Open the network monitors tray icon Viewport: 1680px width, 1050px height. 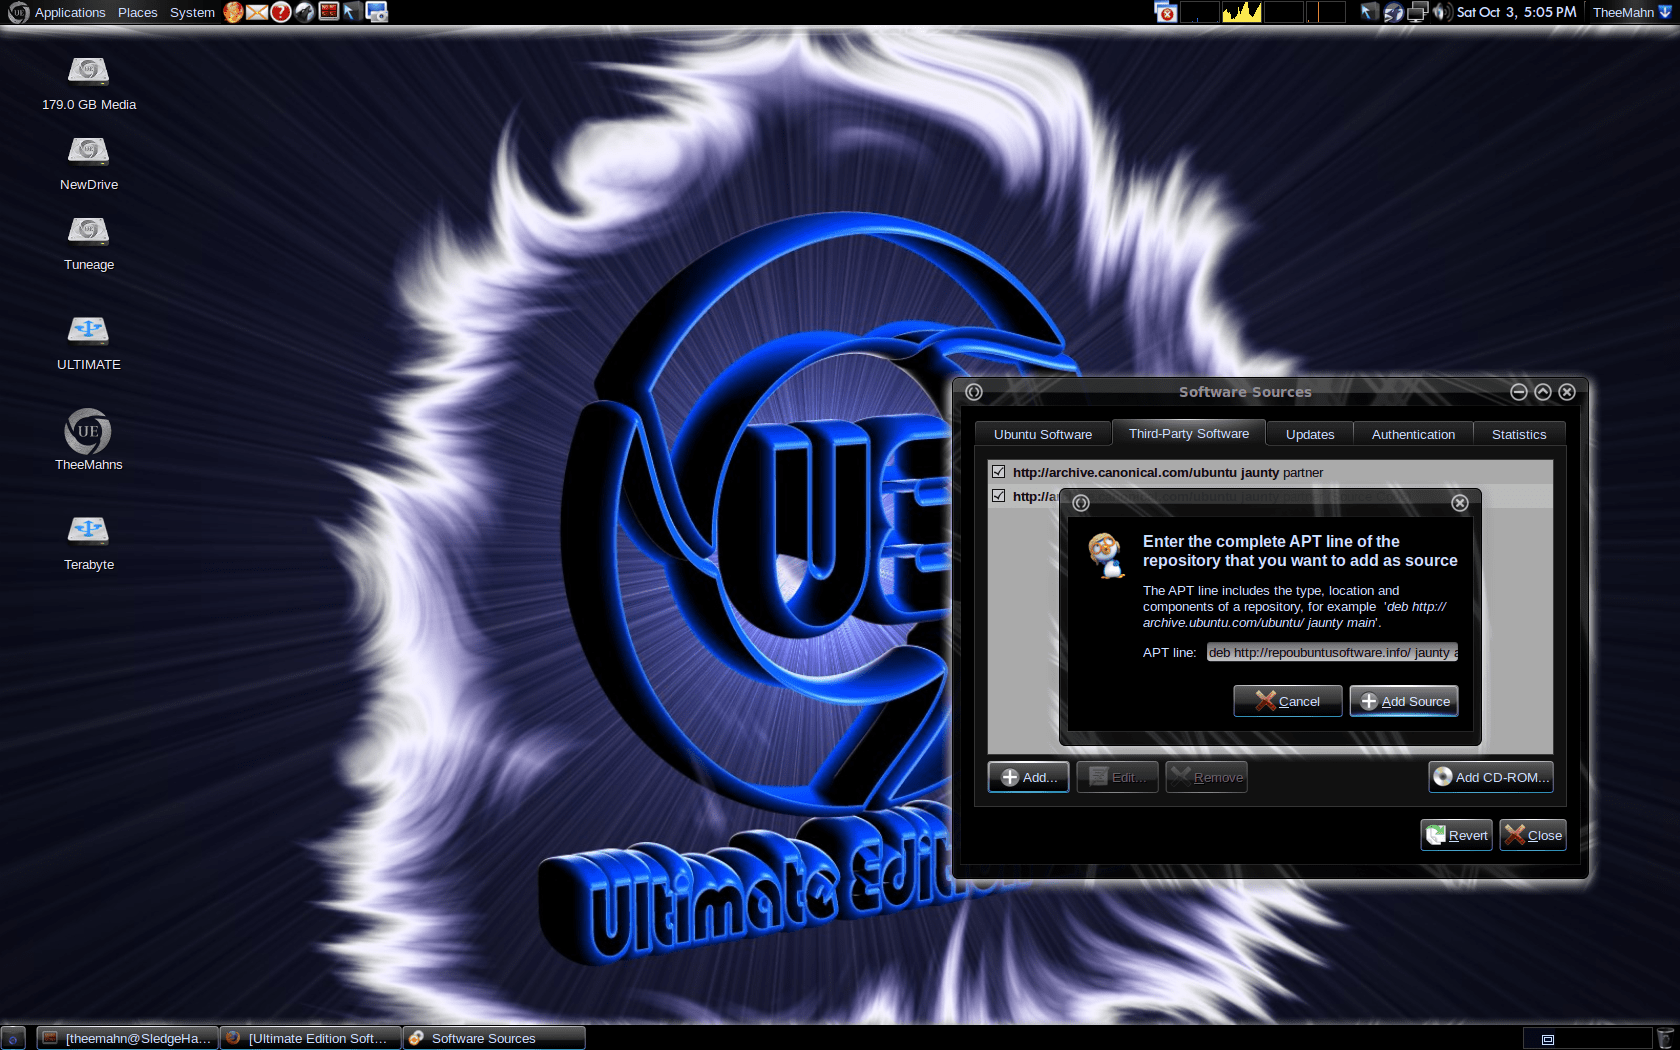1417,12
